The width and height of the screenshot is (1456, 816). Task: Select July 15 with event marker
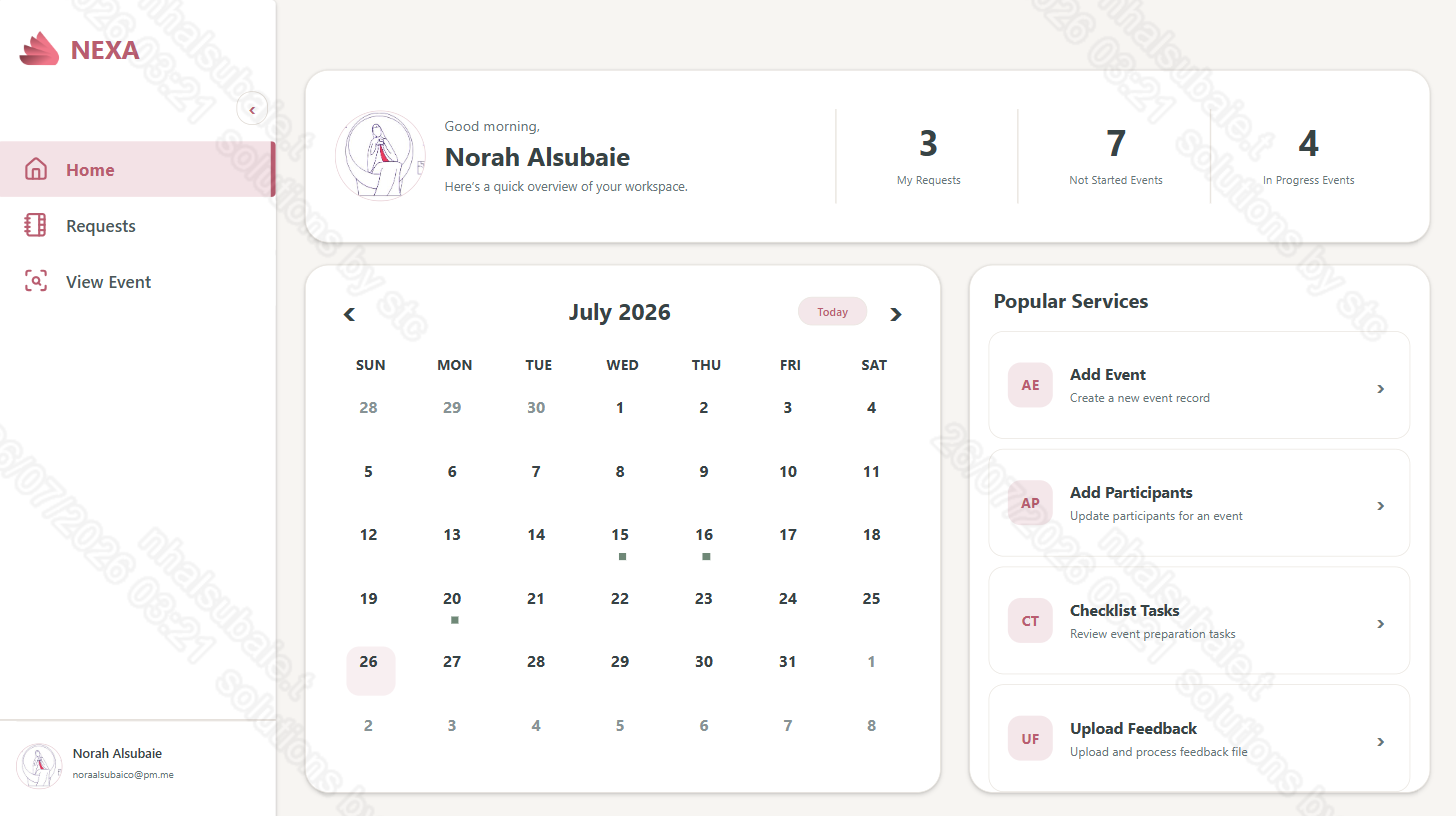[x=620, y=541]
